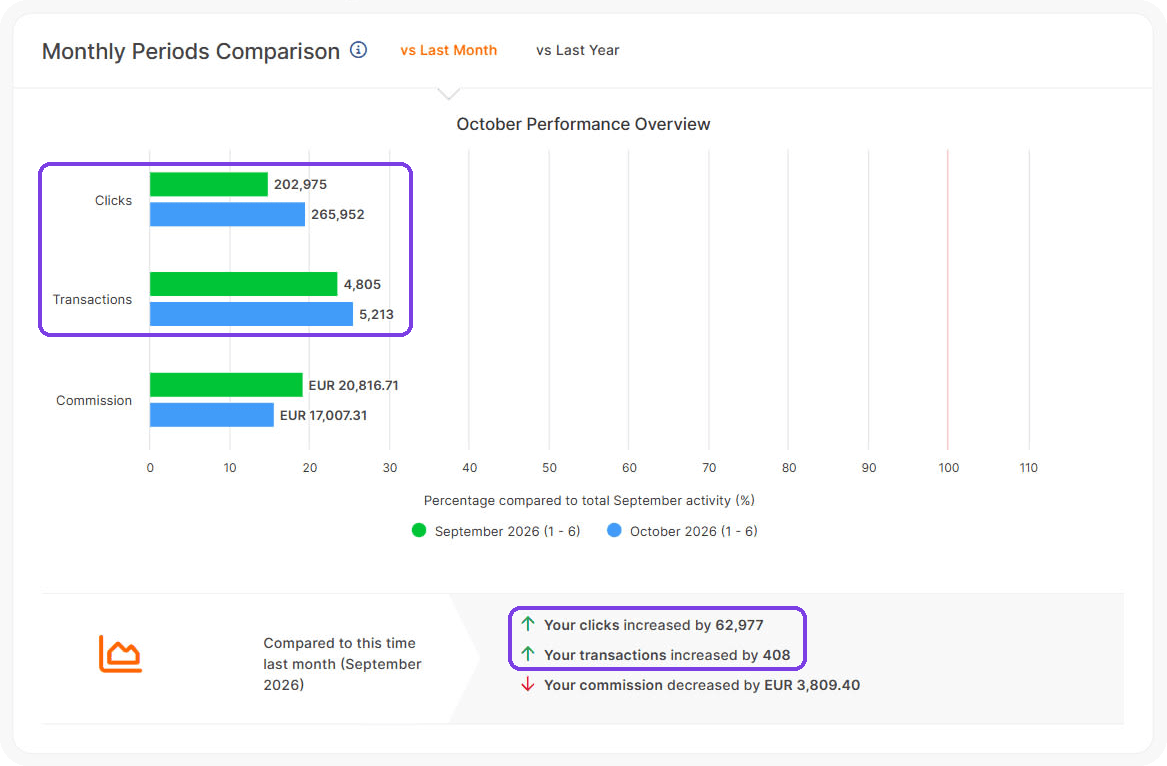Click the October Performance Overview title
This screenshot has height=766, width=1167.
[x=583, y=124]
